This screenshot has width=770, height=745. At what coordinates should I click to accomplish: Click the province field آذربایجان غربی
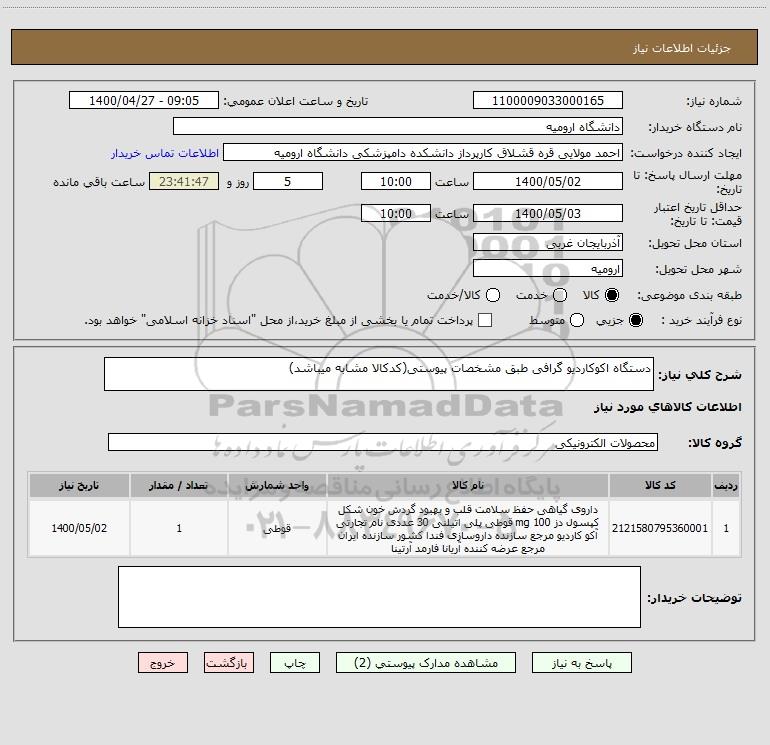[x=548, y=242]
